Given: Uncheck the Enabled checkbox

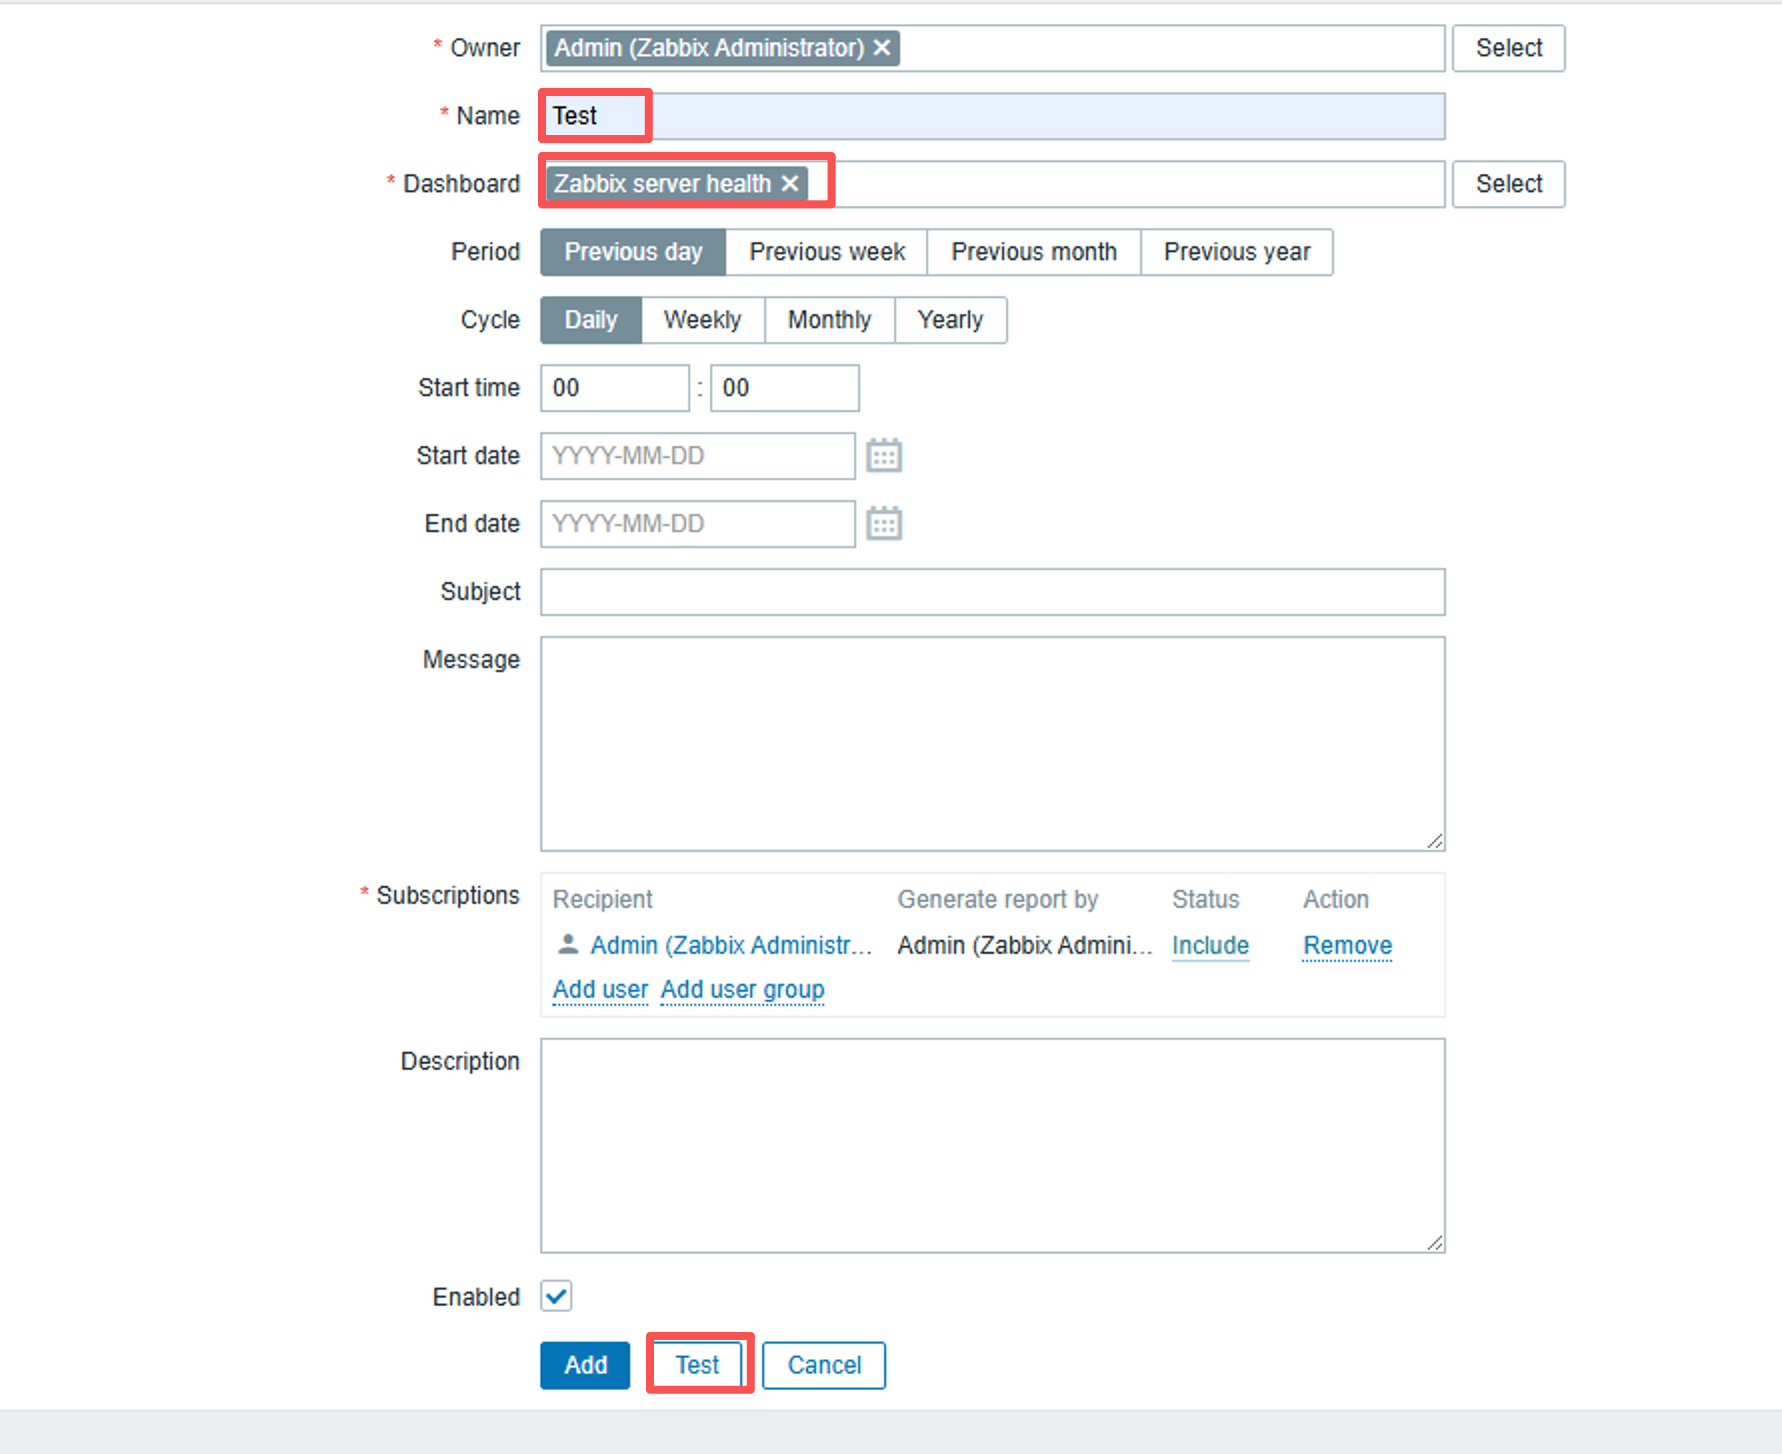Looking at the screenshot, I should point(557,1296).
